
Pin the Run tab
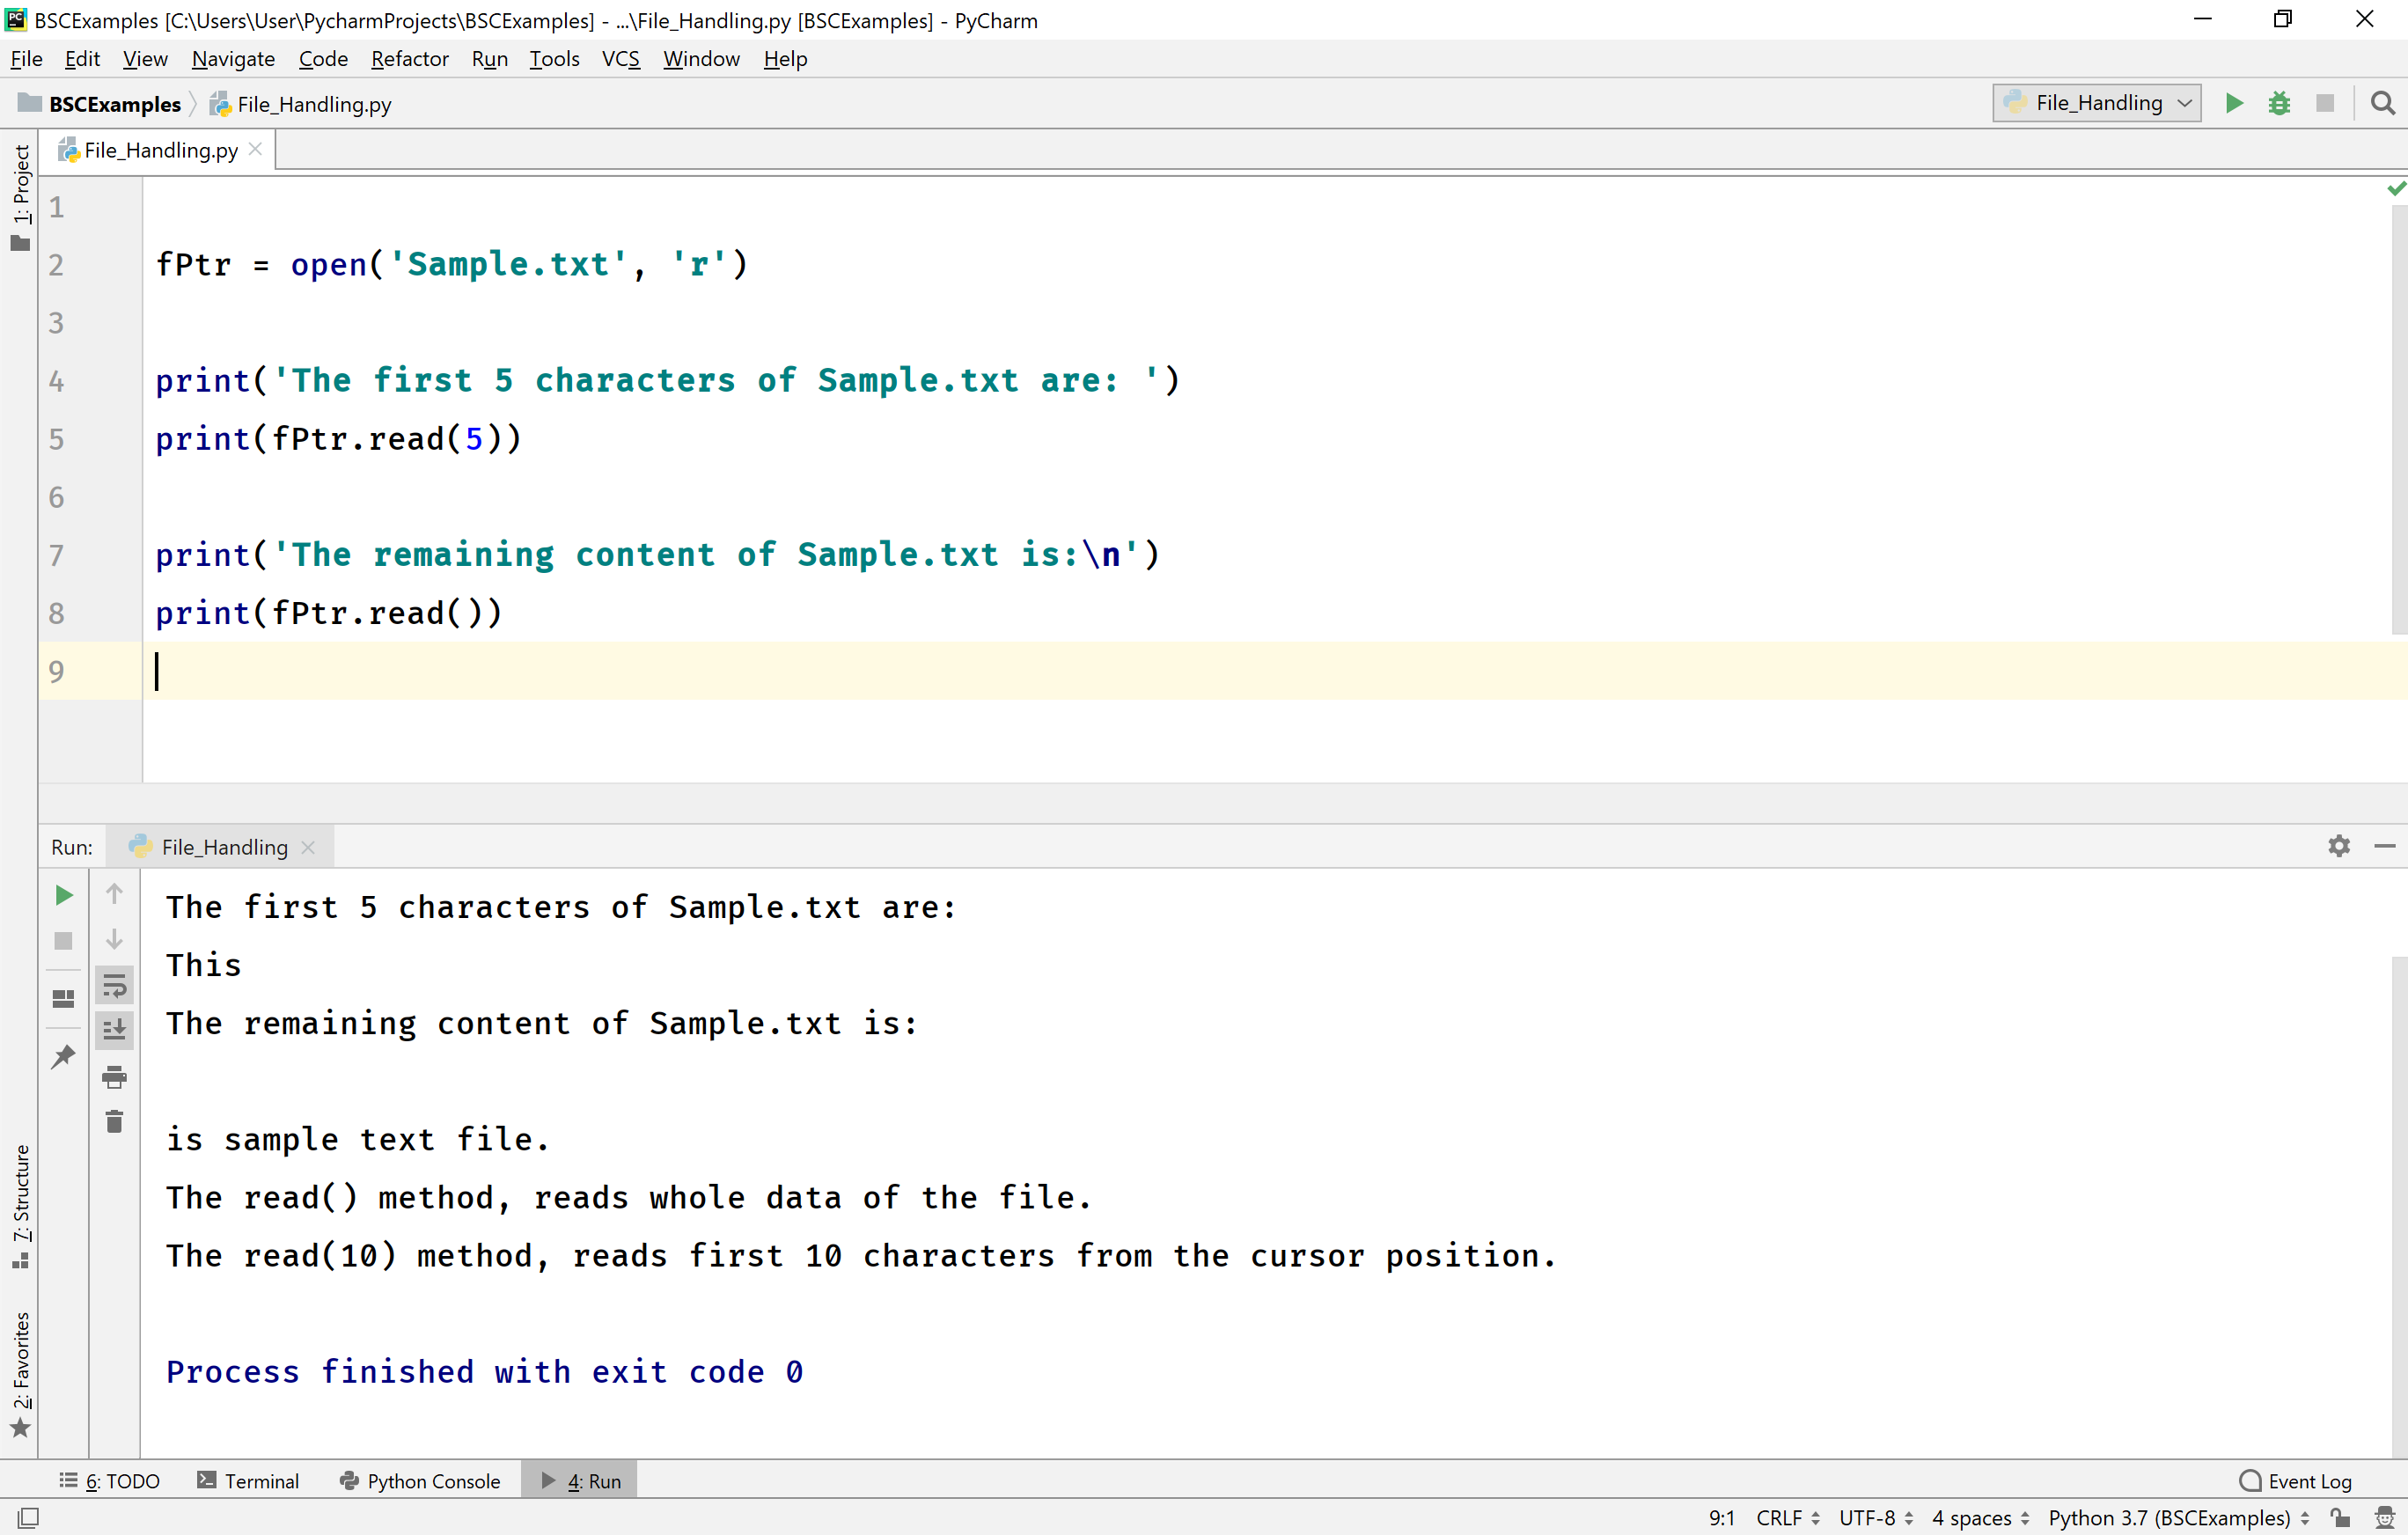[63, 1057]
